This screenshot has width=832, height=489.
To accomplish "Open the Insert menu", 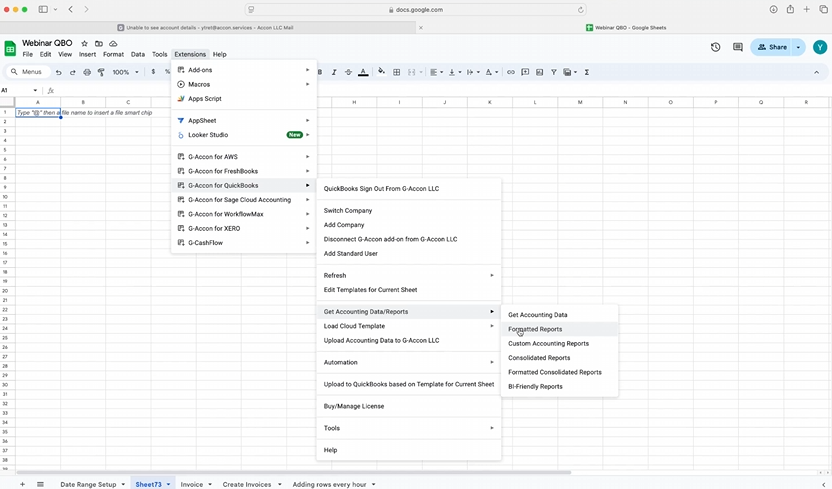I will coord(88,54).
